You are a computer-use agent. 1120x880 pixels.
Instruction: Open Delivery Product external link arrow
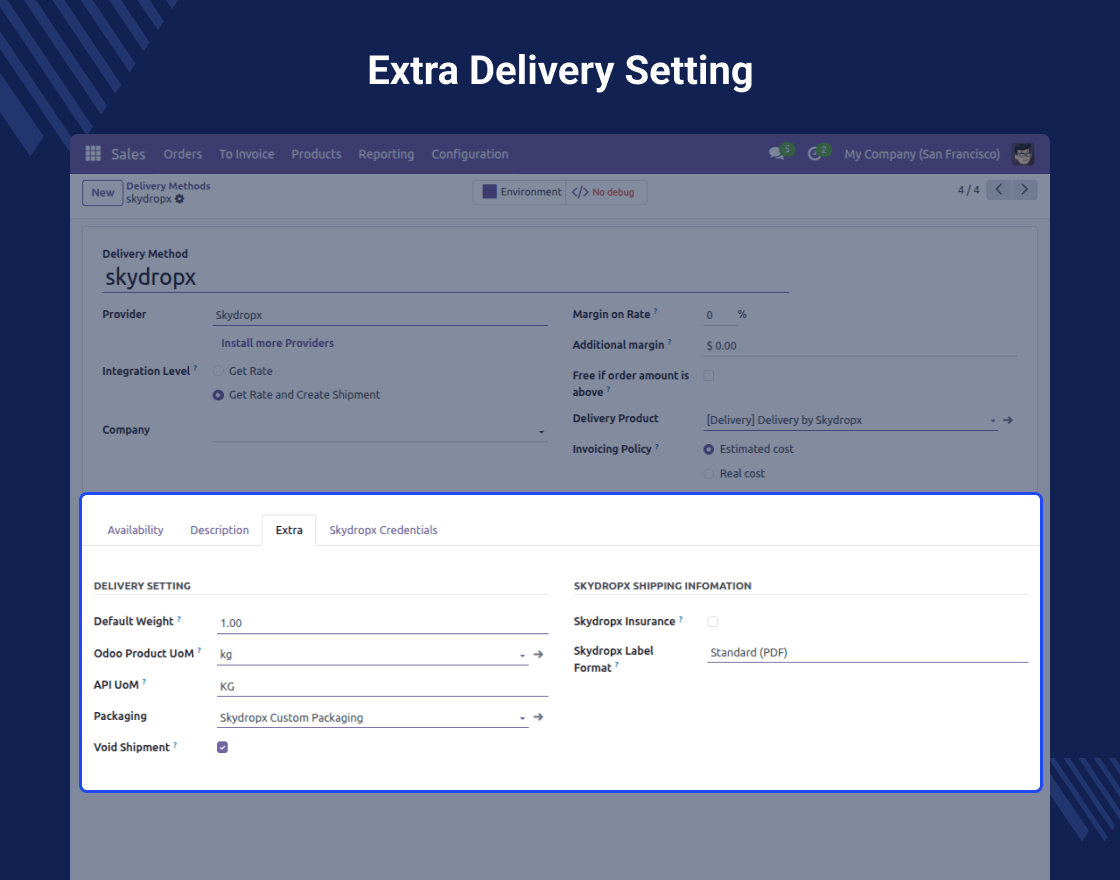coord(1008,420)
